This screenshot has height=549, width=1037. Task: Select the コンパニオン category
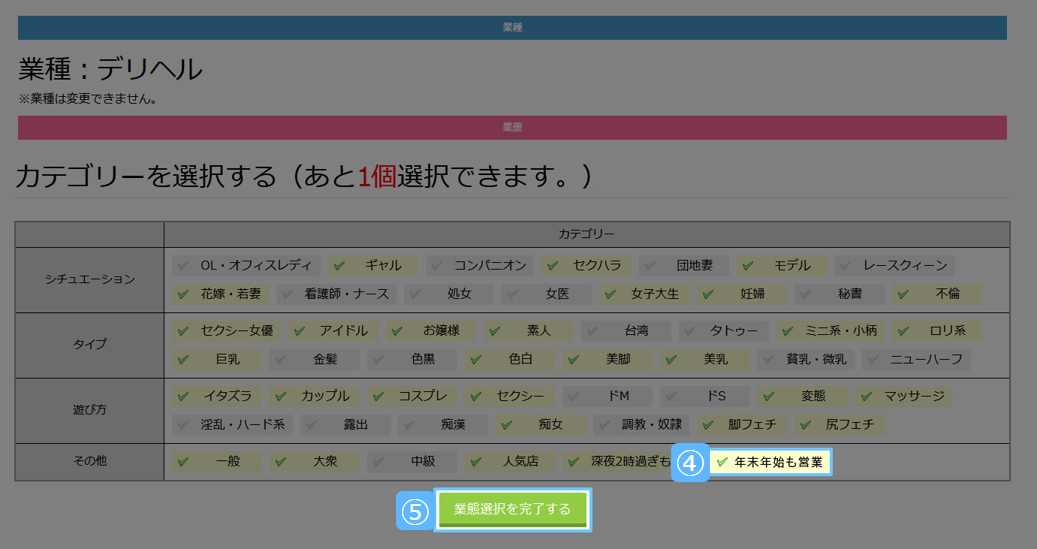[x=480, y=265]
